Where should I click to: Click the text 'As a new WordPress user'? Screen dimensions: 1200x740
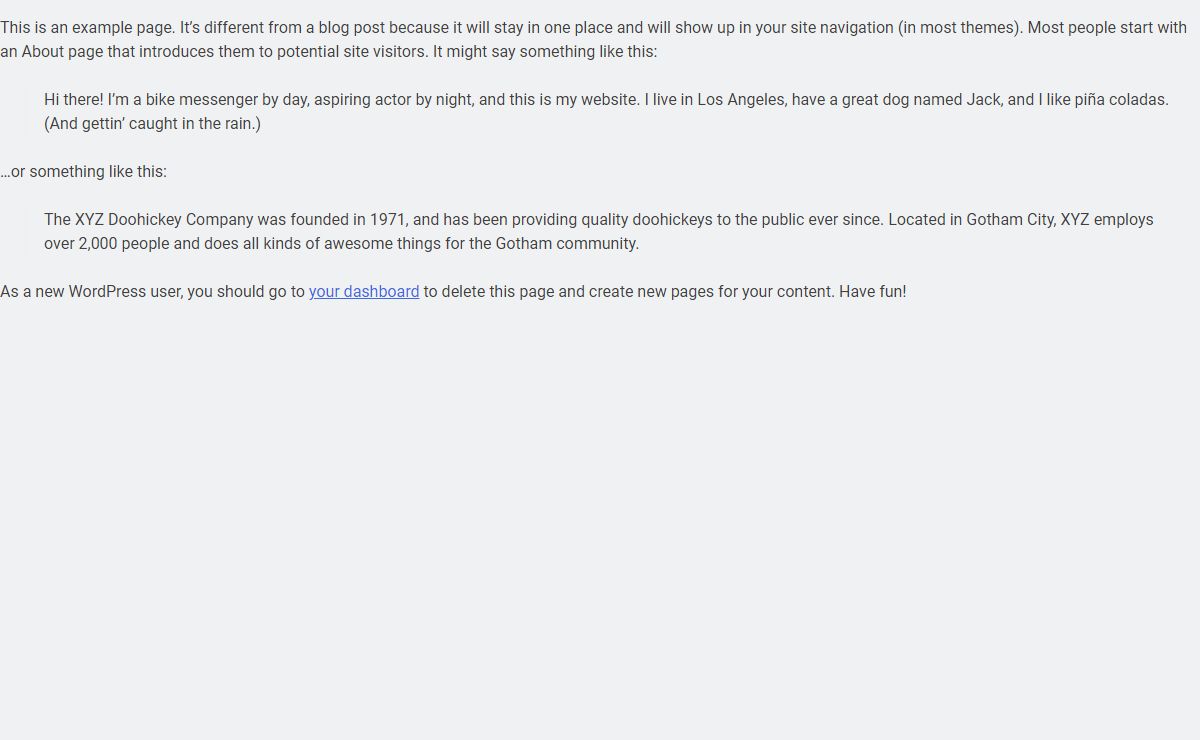(x=92, y=291)
